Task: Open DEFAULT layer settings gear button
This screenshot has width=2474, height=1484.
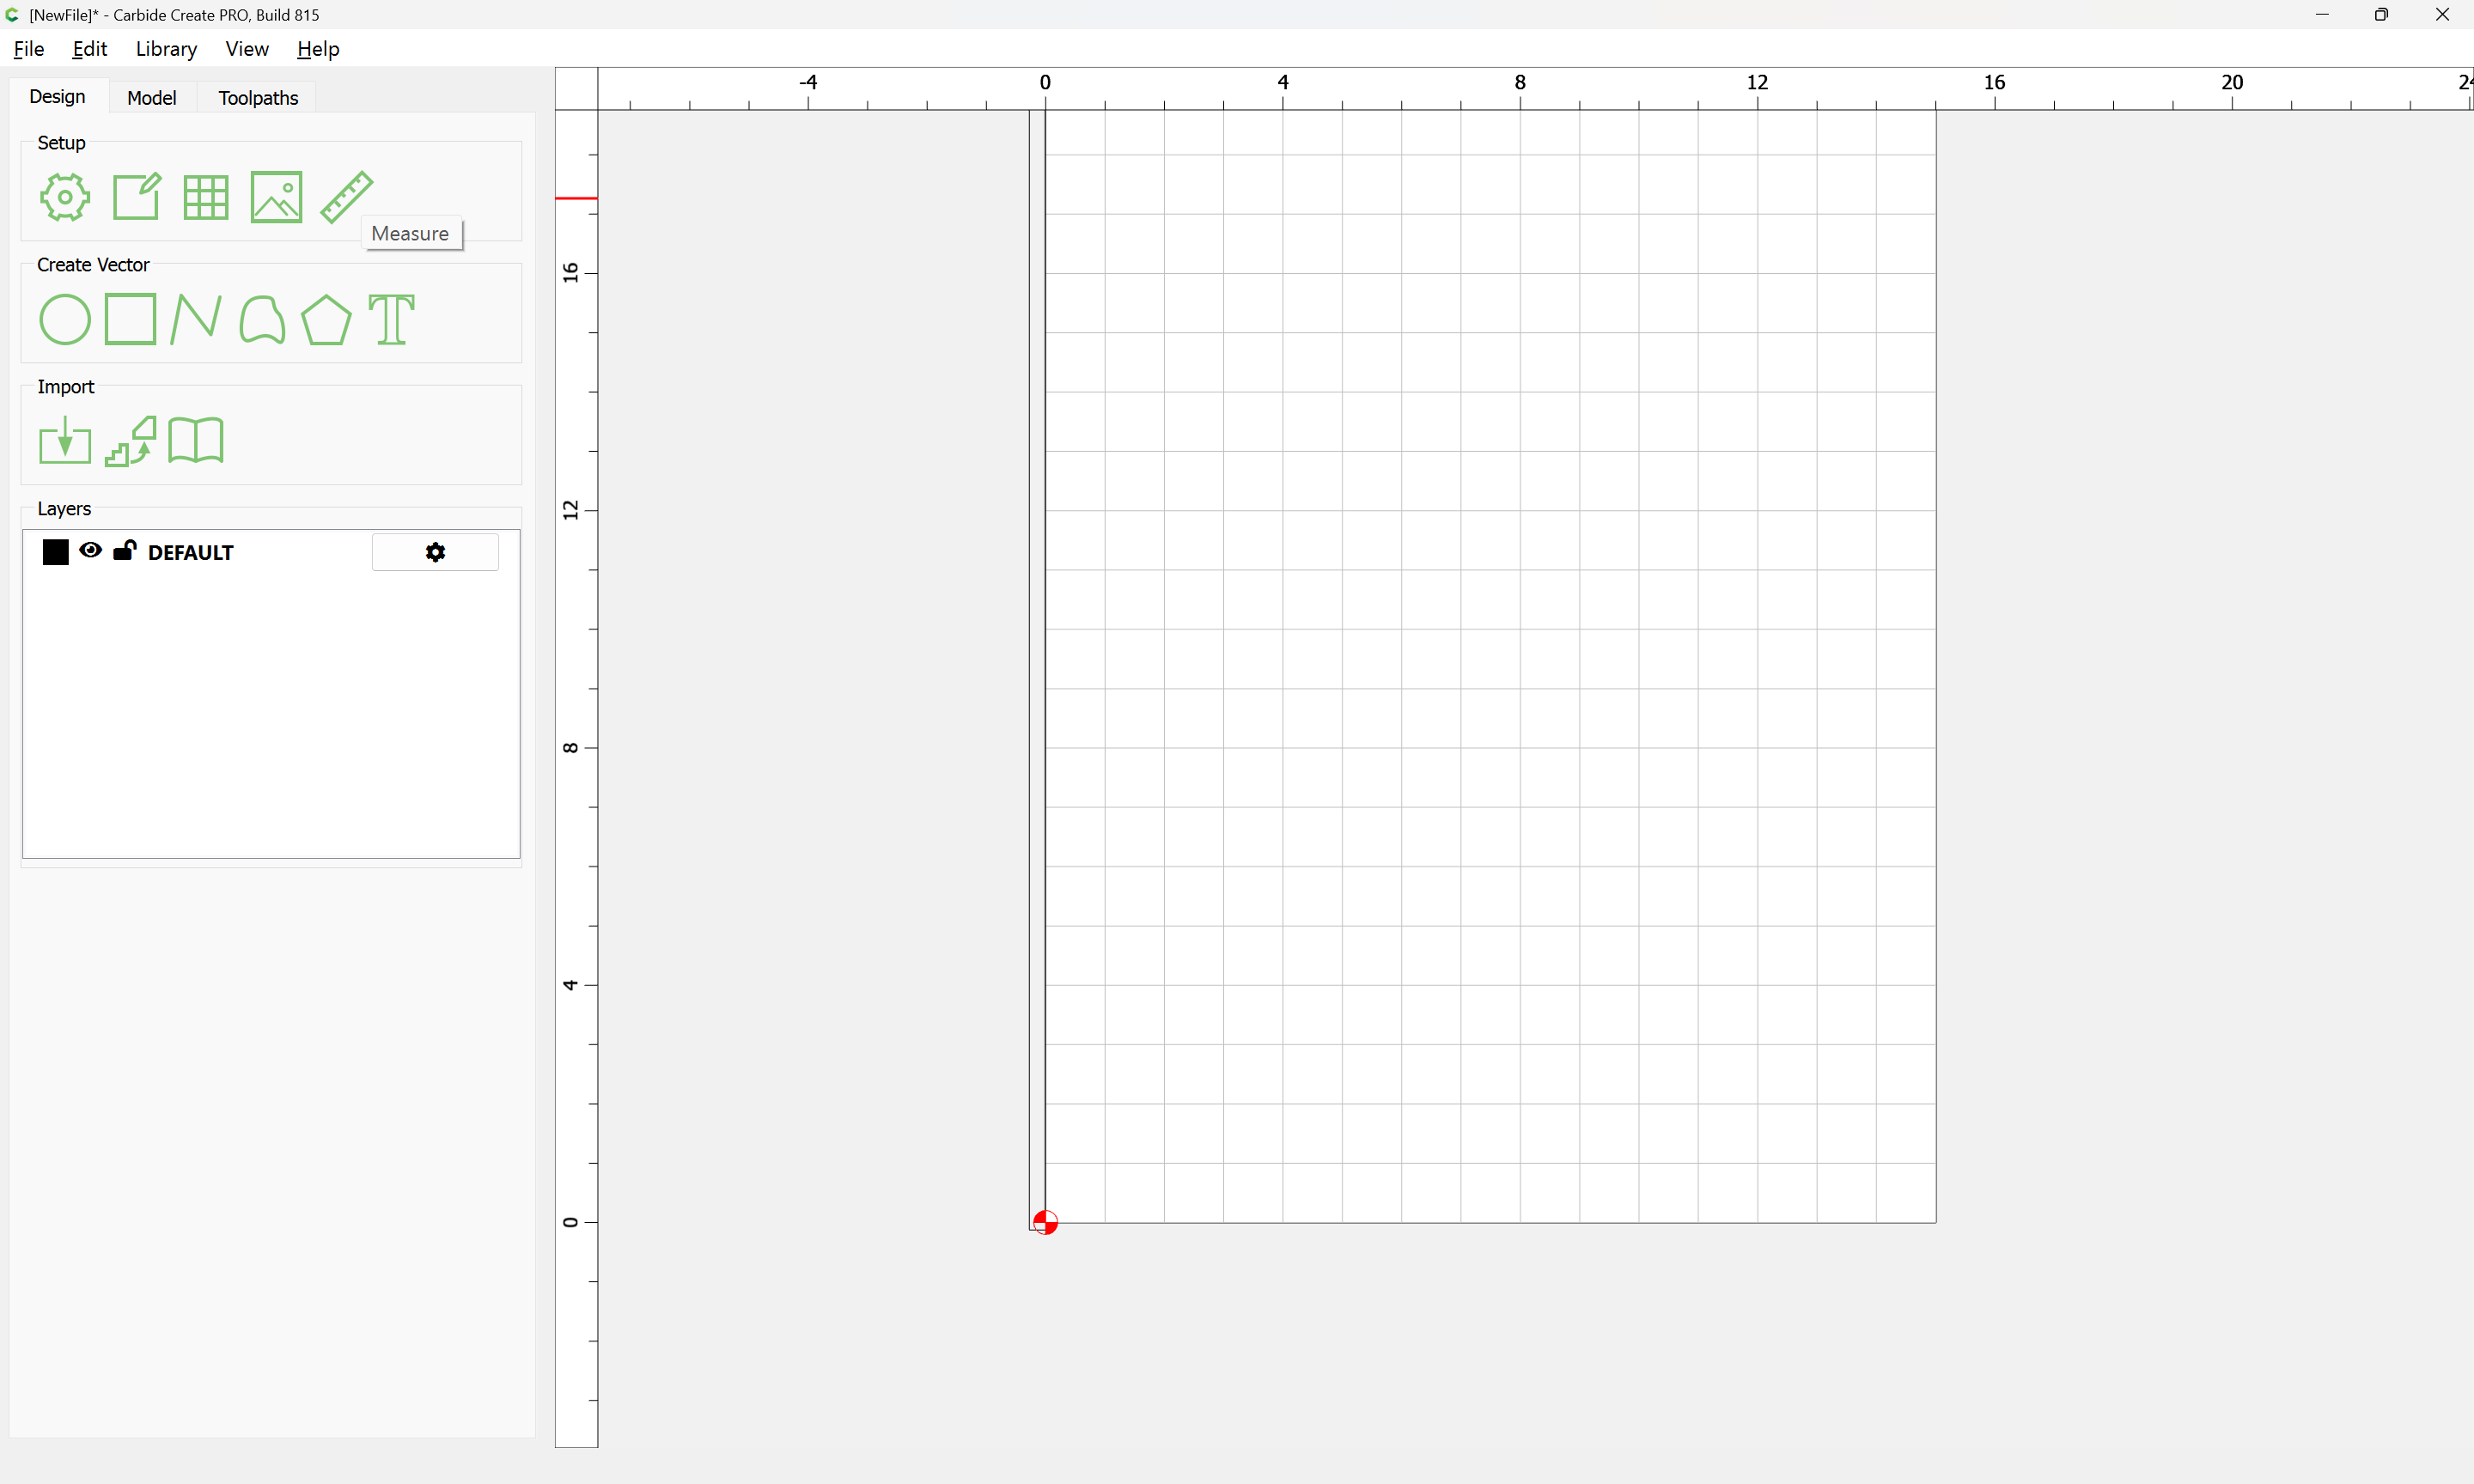Action: (435, 552)
